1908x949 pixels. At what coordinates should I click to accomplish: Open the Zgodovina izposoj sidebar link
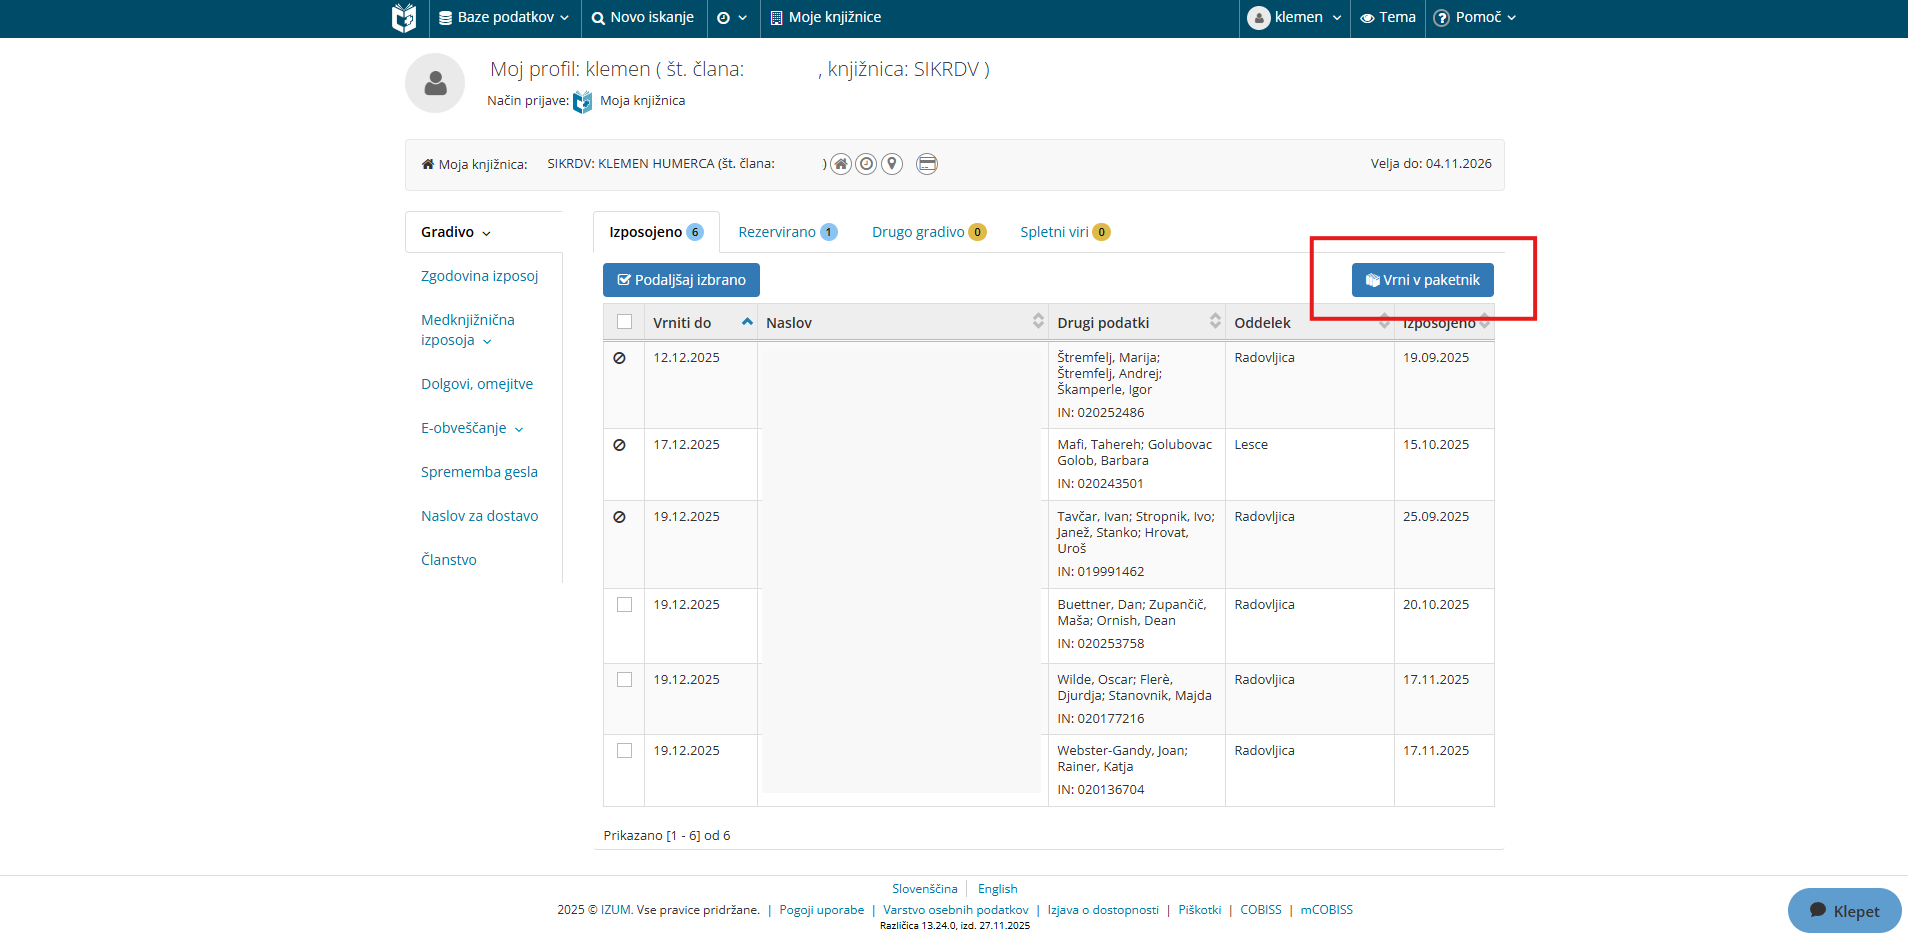479,276
